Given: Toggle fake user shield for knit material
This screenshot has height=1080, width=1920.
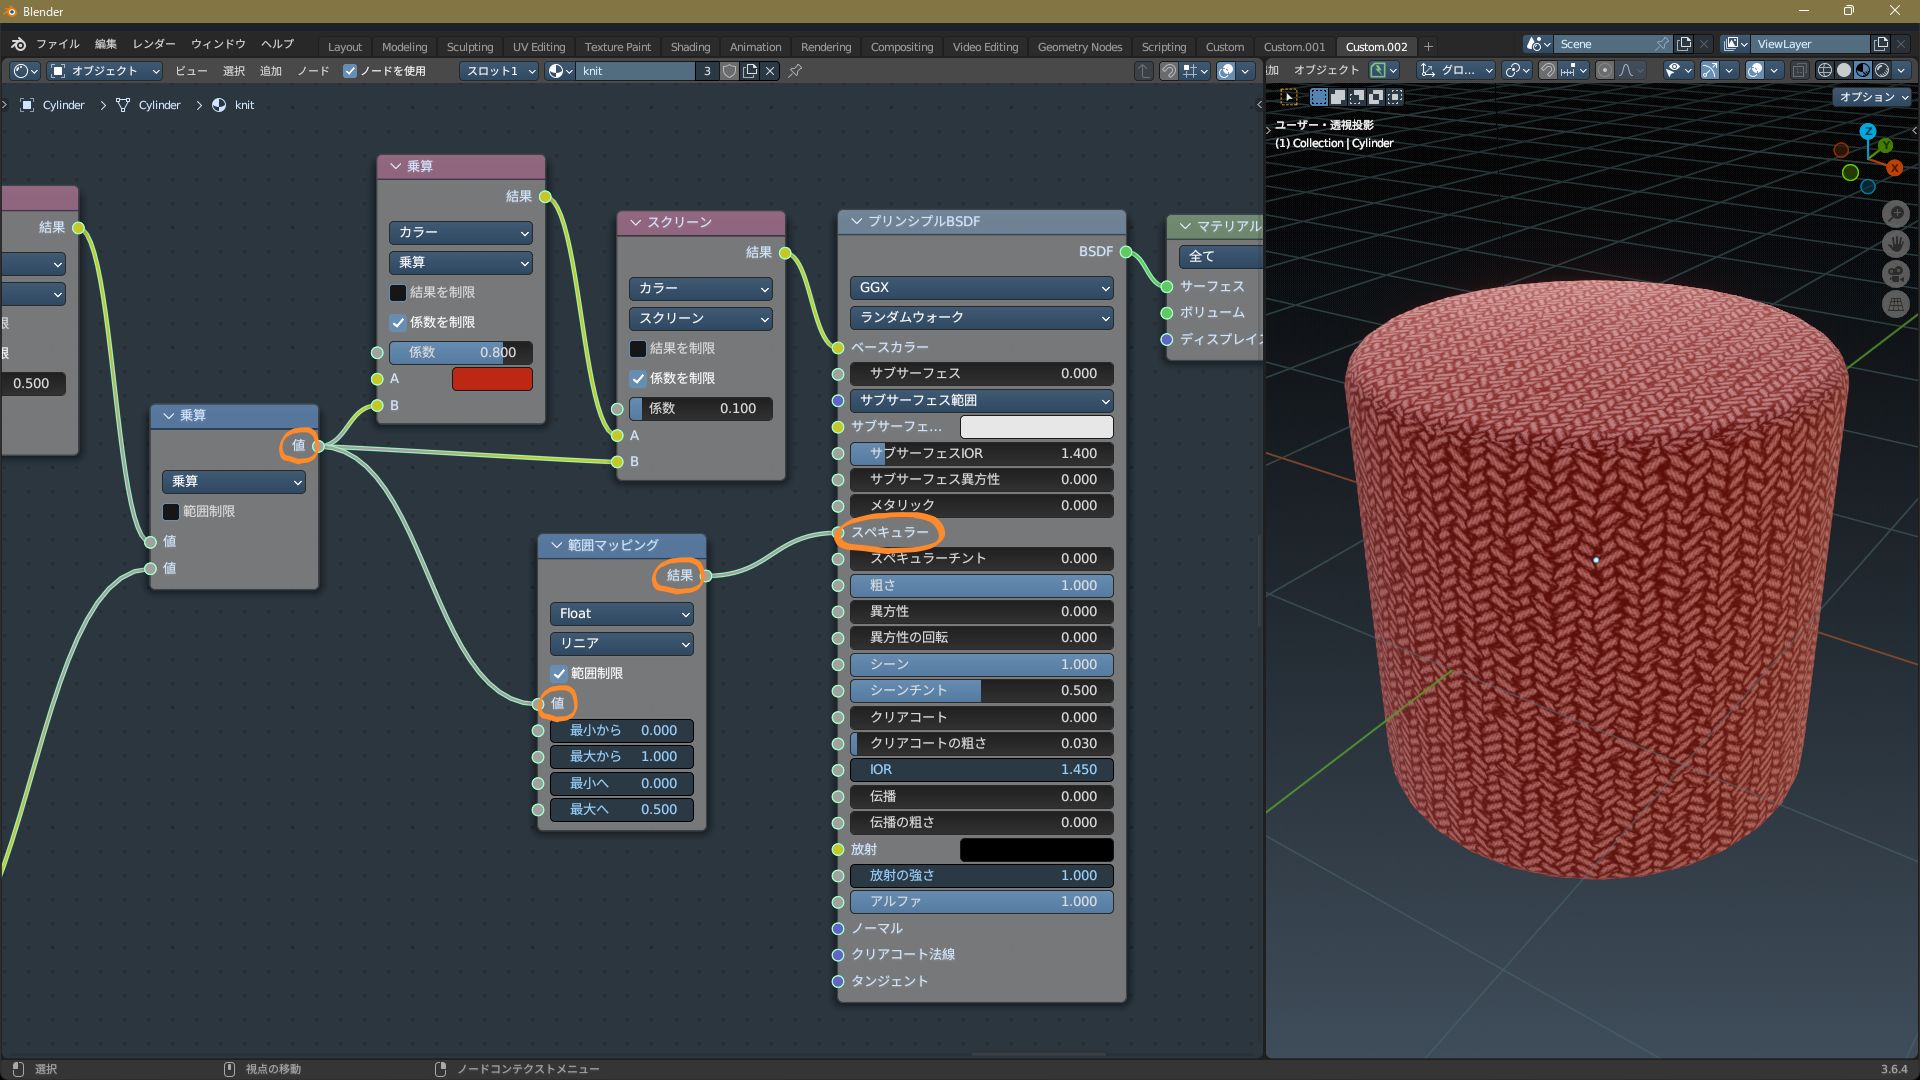Looking at the screenshot, I should tap(730, 71).
